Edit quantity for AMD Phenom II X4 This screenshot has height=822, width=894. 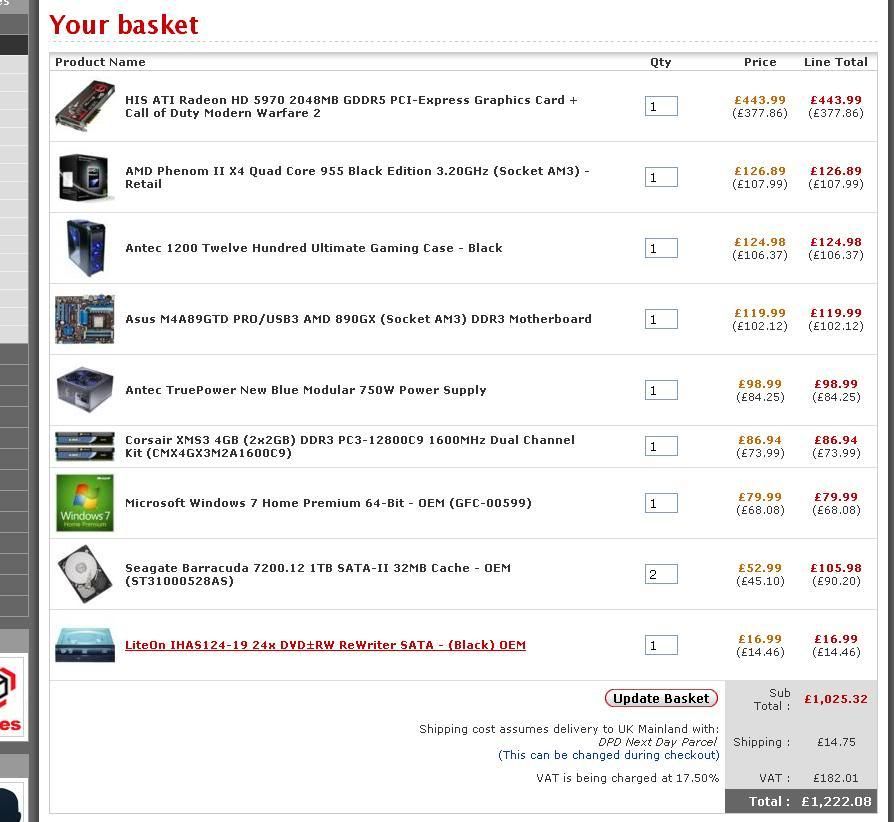tap(661, 177)
